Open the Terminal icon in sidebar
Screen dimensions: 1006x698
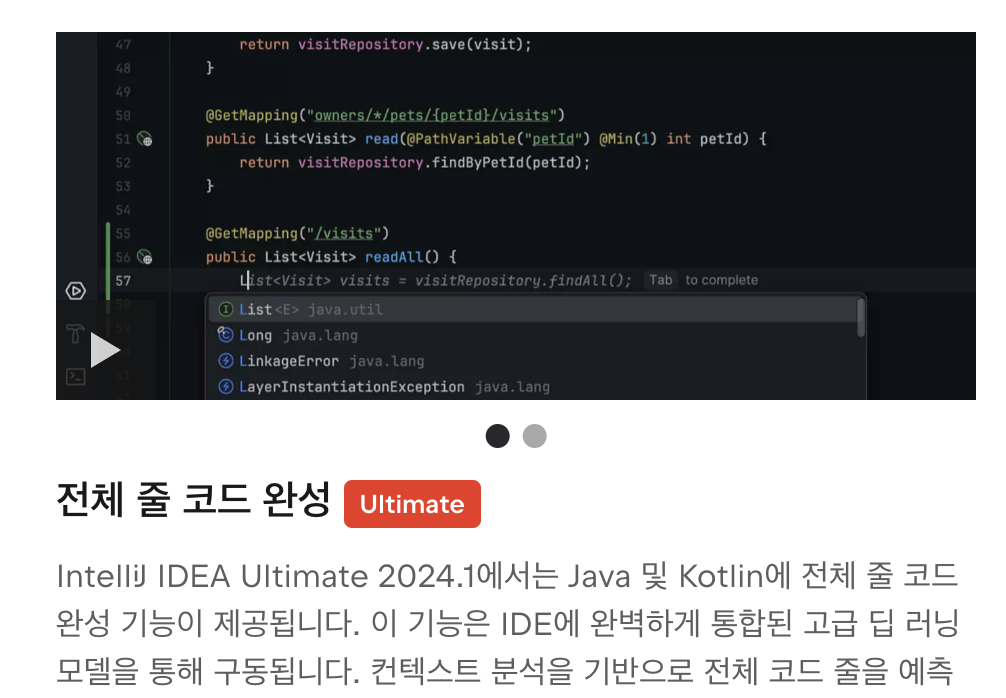(76, 377)
